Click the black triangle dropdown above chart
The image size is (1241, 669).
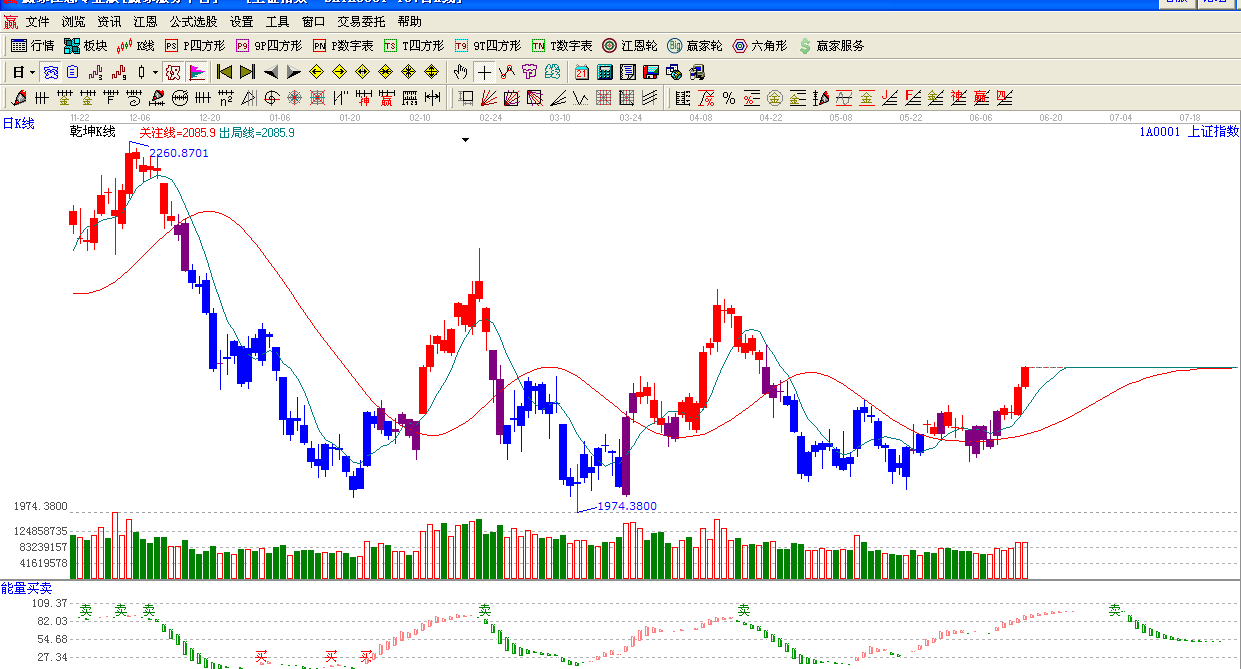click(x=465, y=140)
